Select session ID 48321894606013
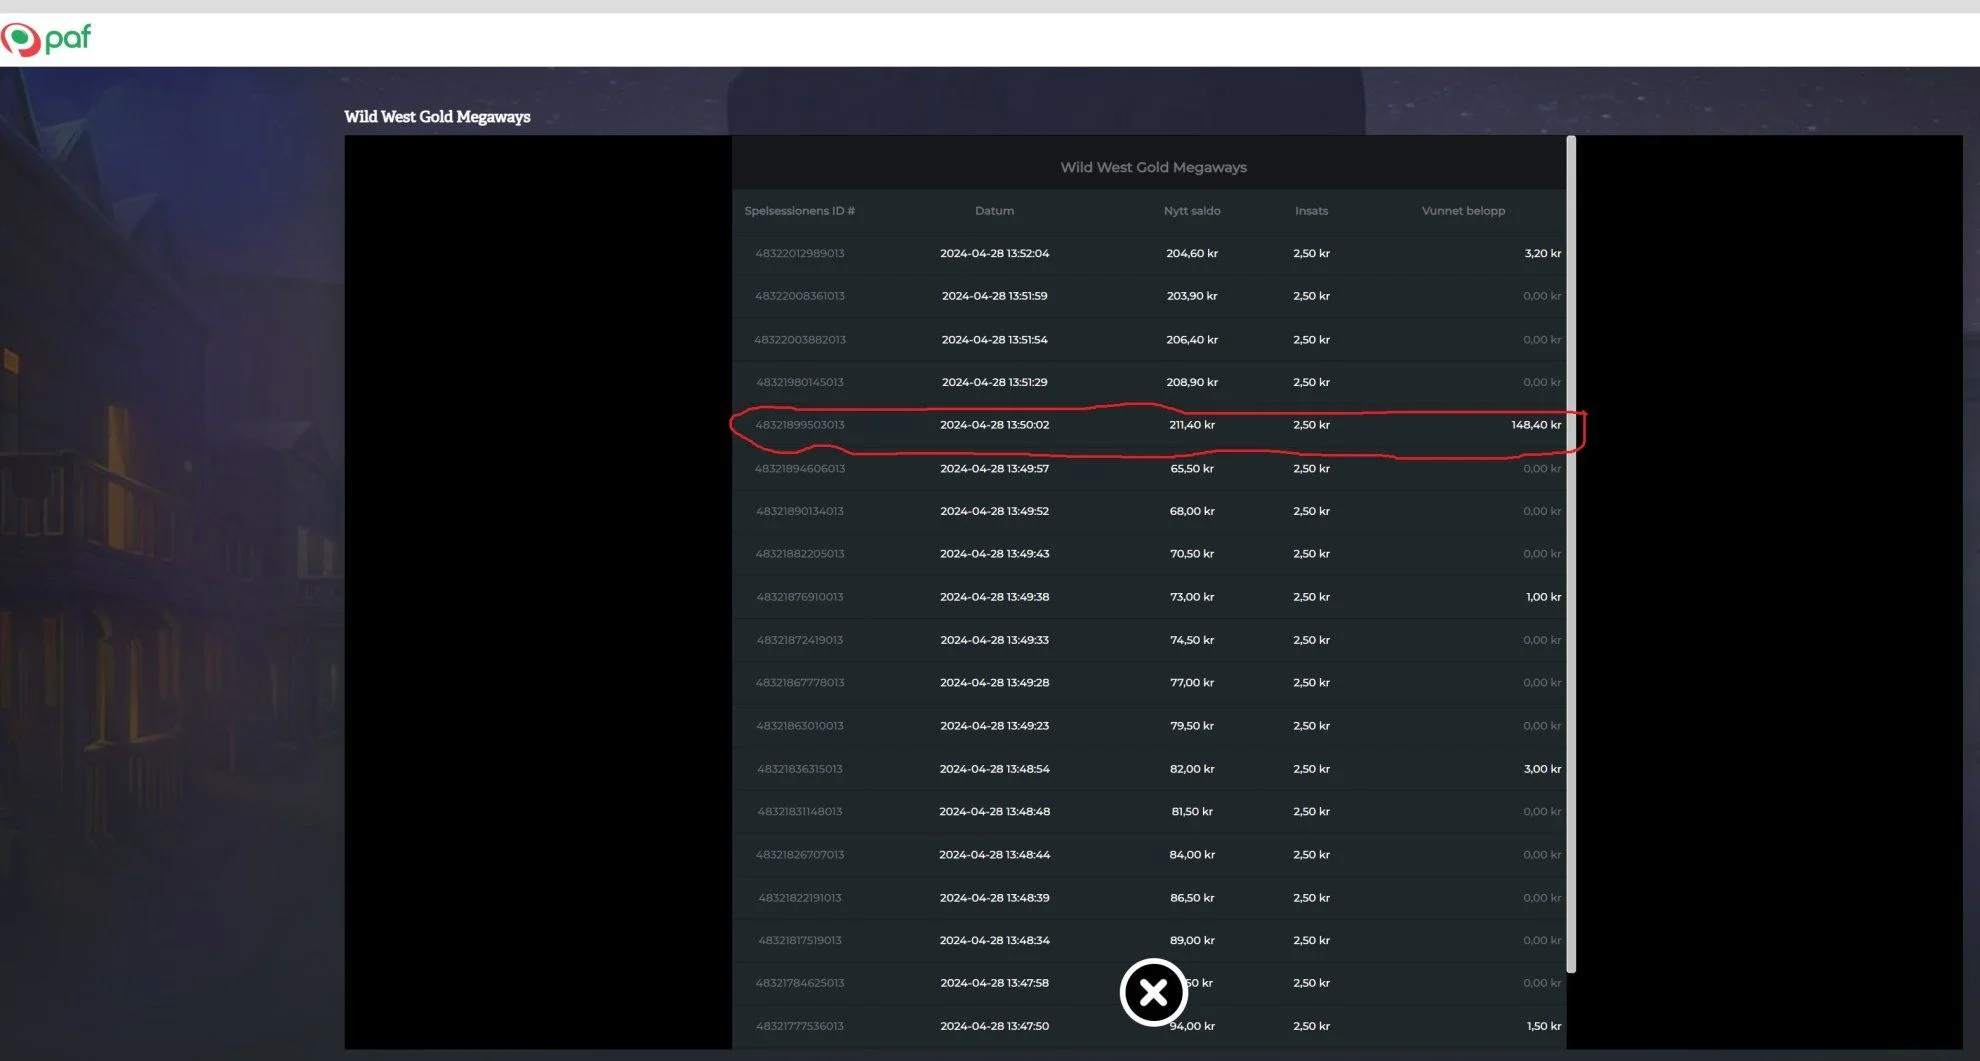Viewport: 1980px width, 1061px height. (800, 469)
